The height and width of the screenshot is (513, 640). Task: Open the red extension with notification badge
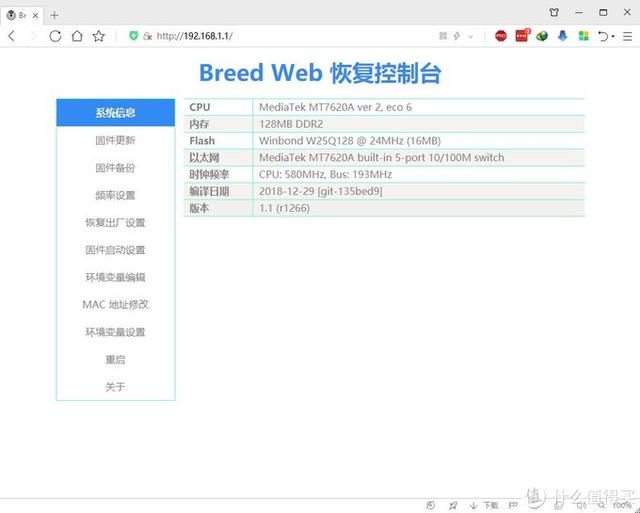click(522, 36)
